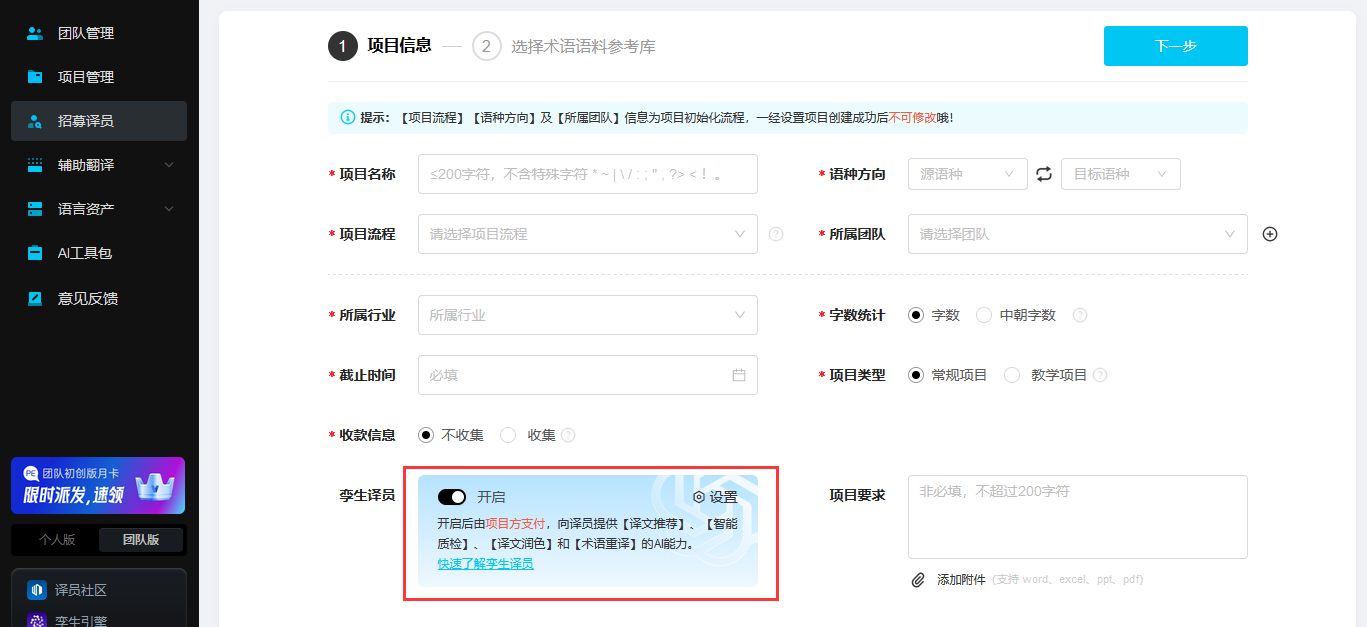
Task: Choose 收集 for 收款信息
Action: 508,435
